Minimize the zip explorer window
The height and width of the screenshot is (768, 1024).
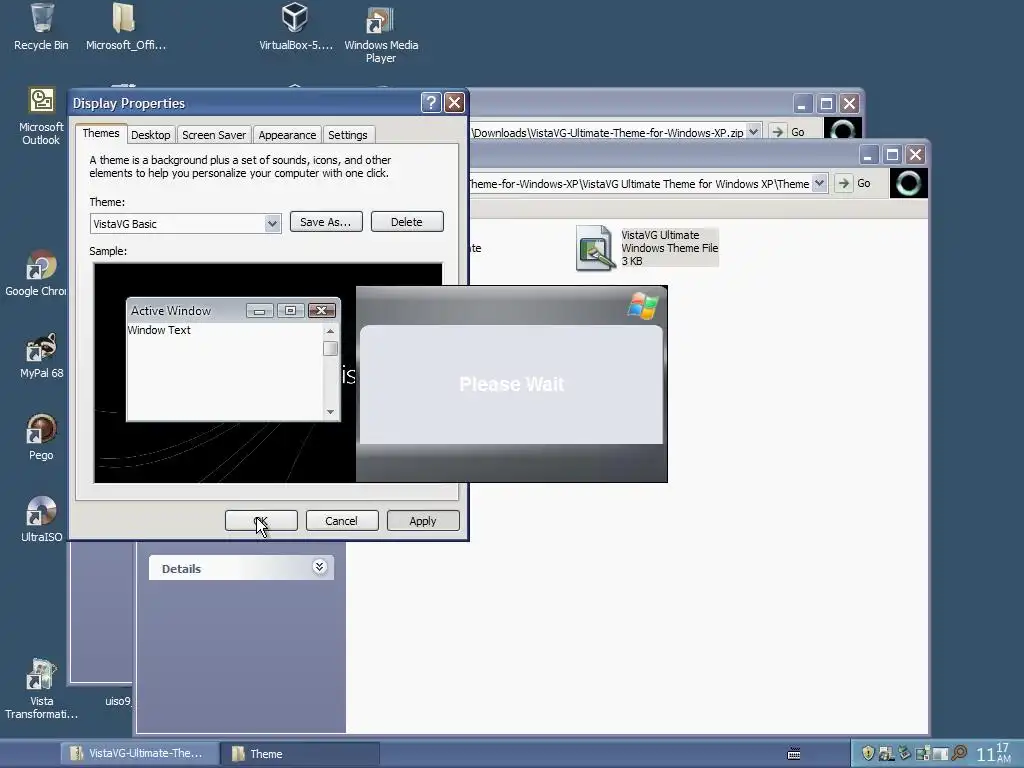pos(803,103)
